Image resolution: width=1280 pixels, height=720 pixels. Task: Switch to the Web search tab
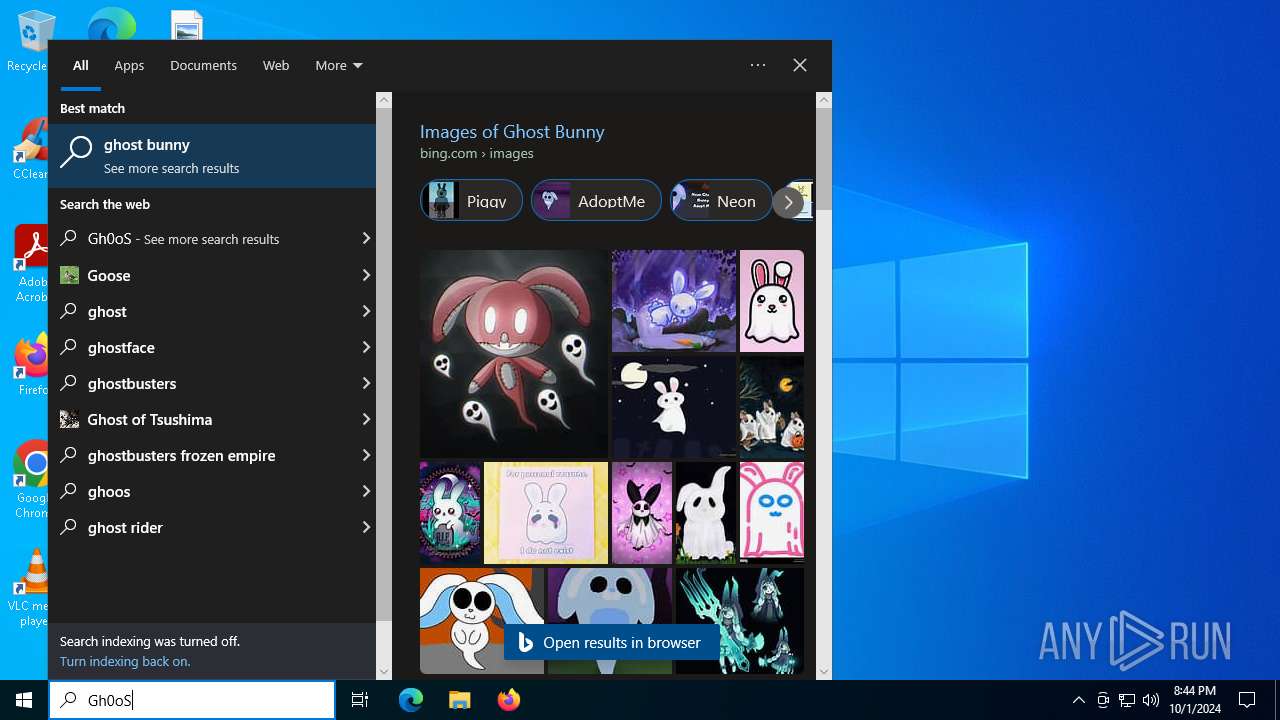click(x=276, y=65)
